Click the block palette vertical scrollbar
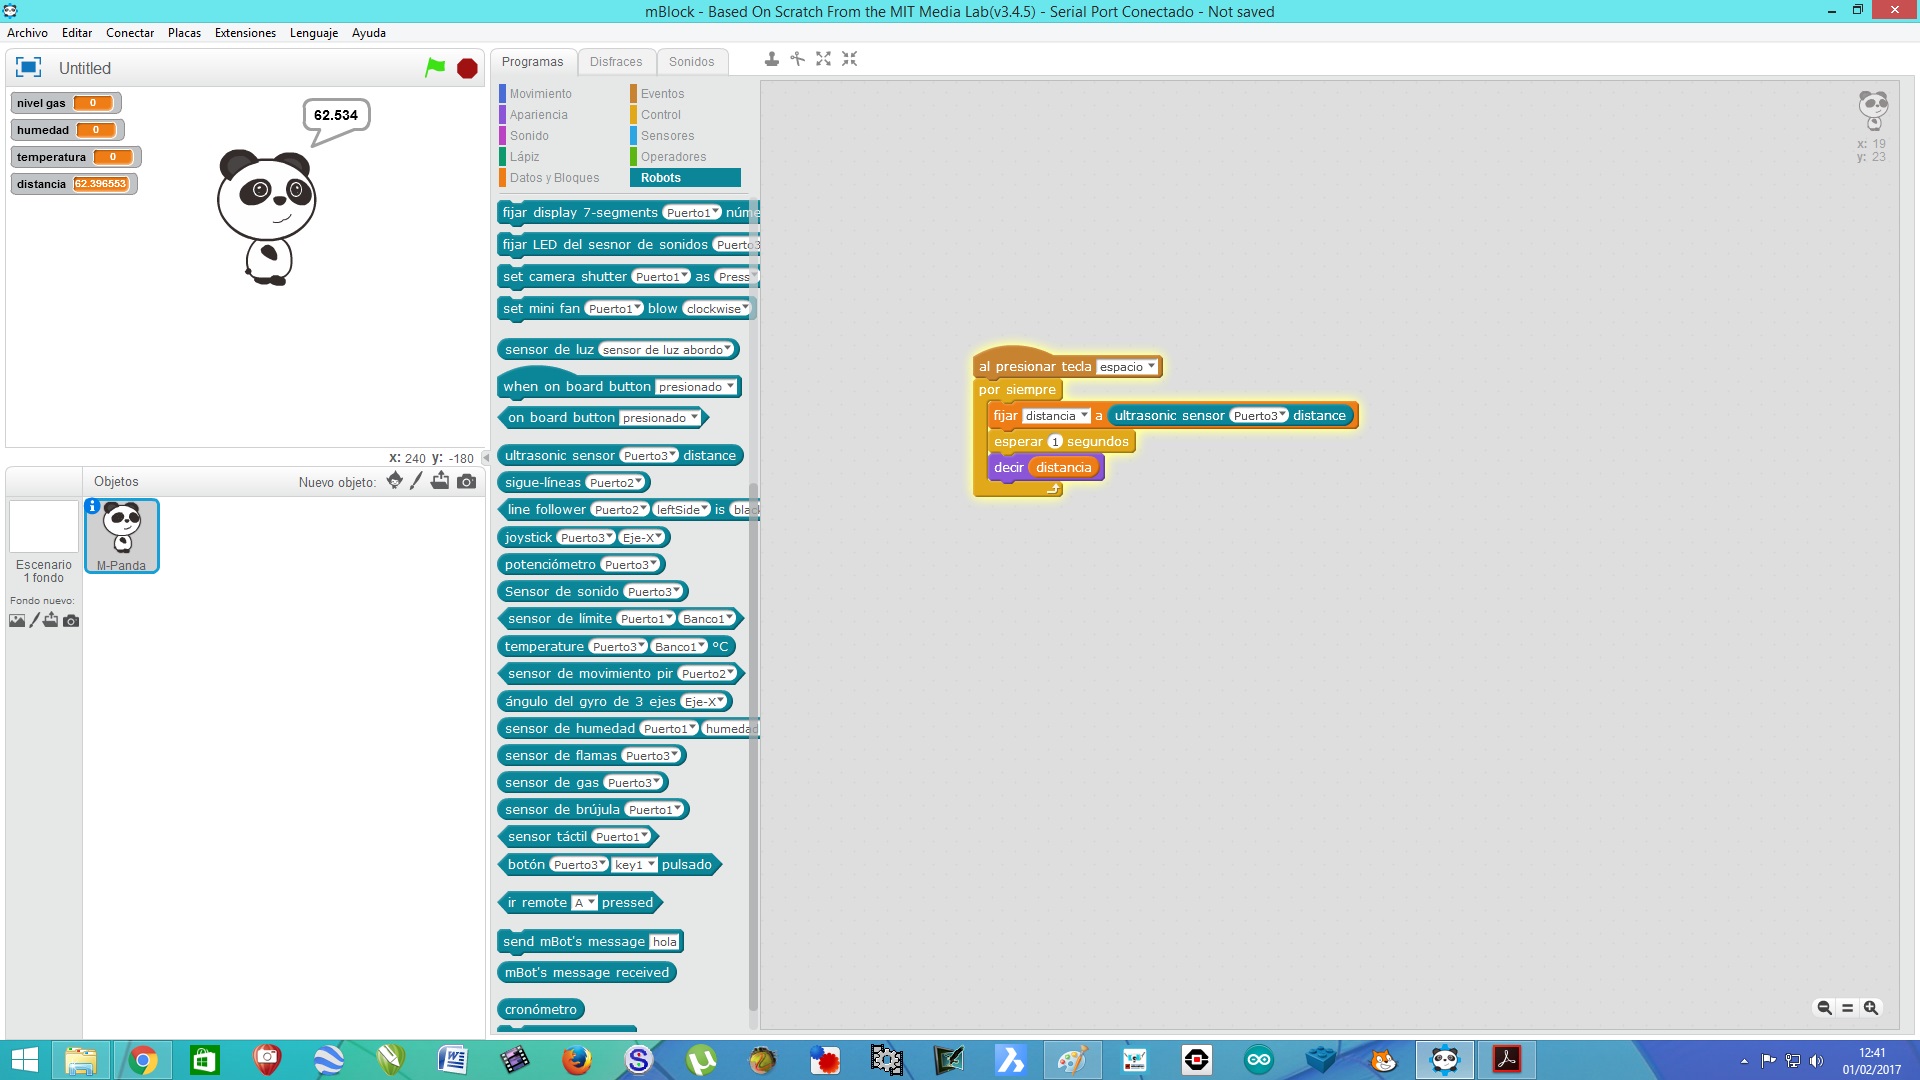 [x=753, y=745]
